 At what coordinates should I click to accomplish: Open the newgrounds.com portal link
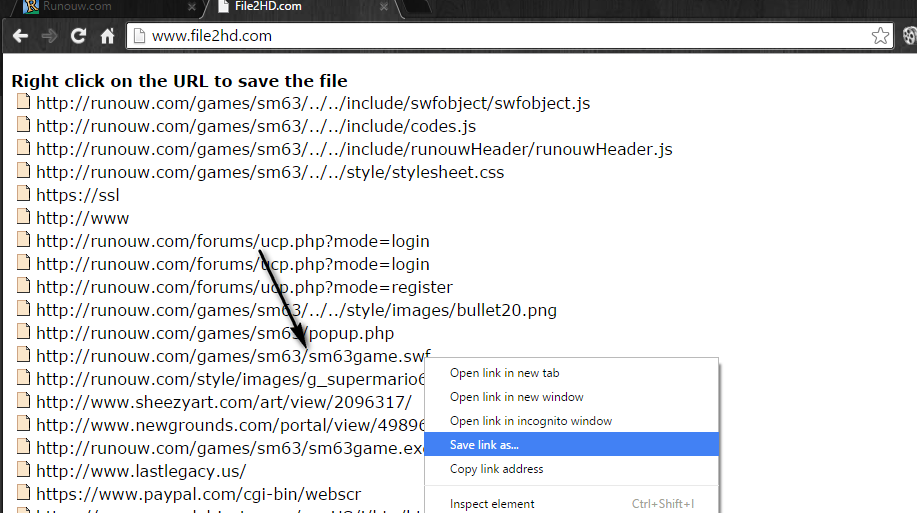230,425
